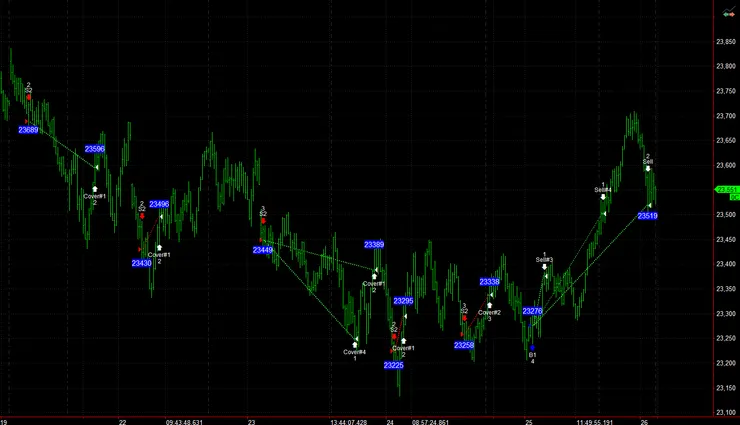Click the 23,150 price axis label

tap(726, 388)
